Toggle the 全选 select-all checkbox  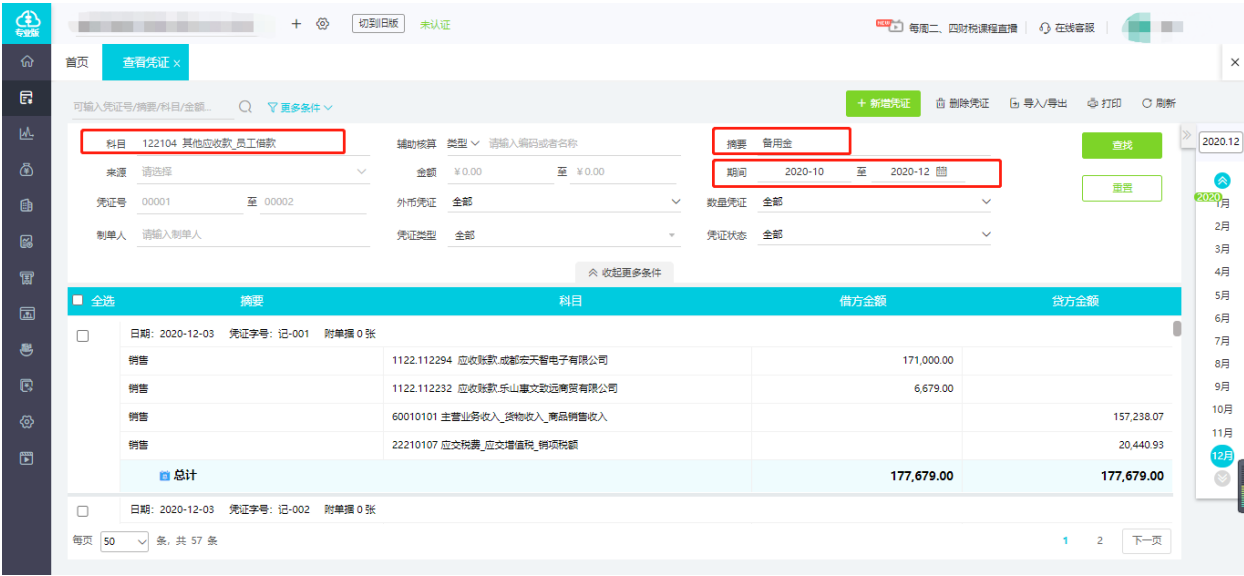click(78, 300)
